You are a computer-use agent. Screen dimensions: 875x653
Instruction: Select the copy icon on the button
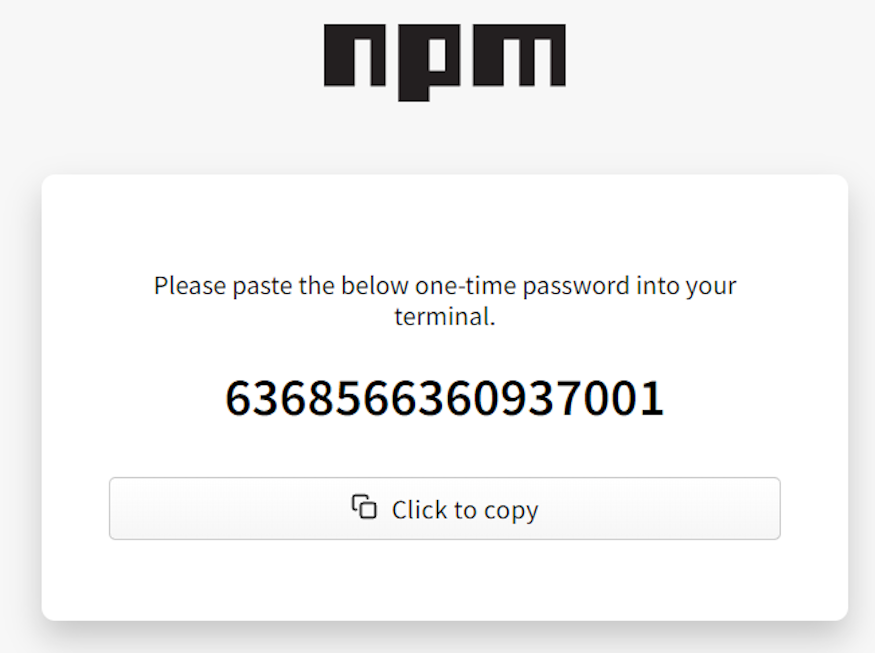coord(363,508)
